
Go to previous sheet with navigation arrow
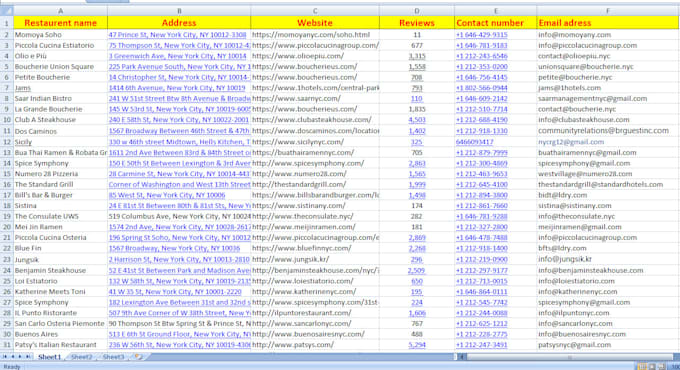coord(13,357)
